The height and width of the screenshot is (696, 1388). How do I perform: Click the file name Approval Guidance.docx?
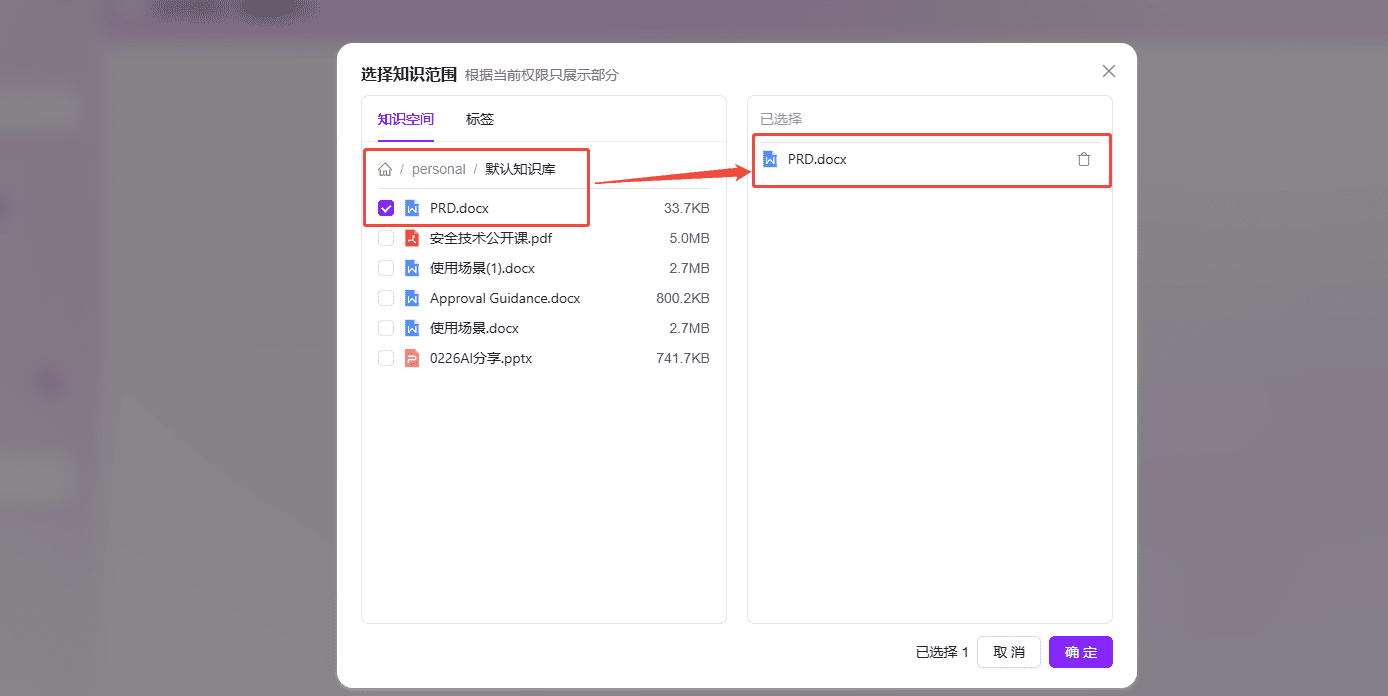point(505,298)
